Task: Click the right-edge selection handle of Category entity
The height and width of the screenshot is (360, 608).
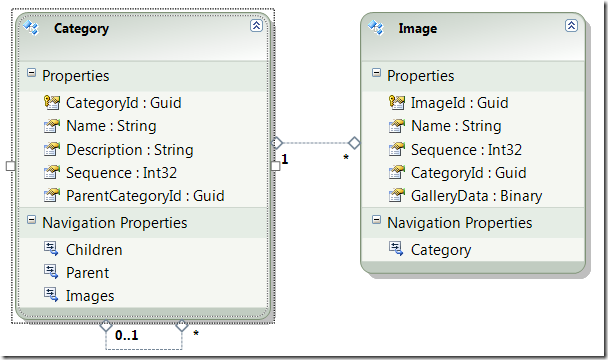Action: (x=275, y=166)
